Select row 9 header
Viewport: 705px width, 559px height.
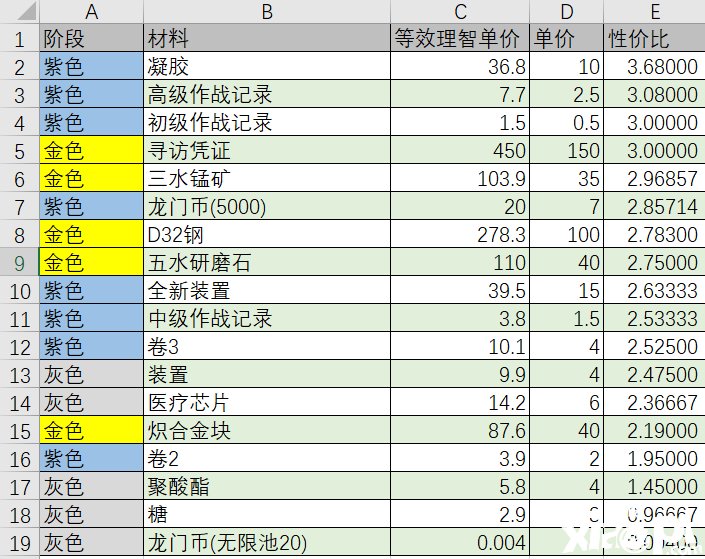tap(19, 262)
